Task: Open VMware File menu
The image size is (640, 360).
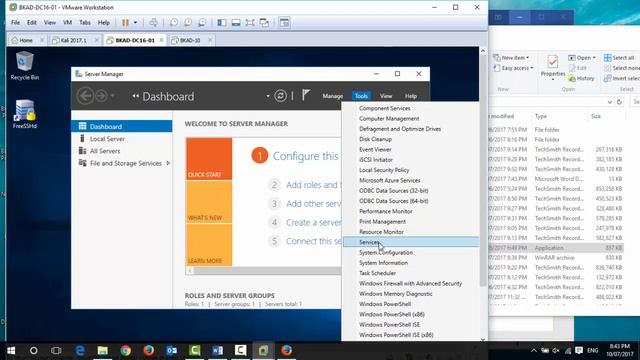Action: click(x=15, y=22)
